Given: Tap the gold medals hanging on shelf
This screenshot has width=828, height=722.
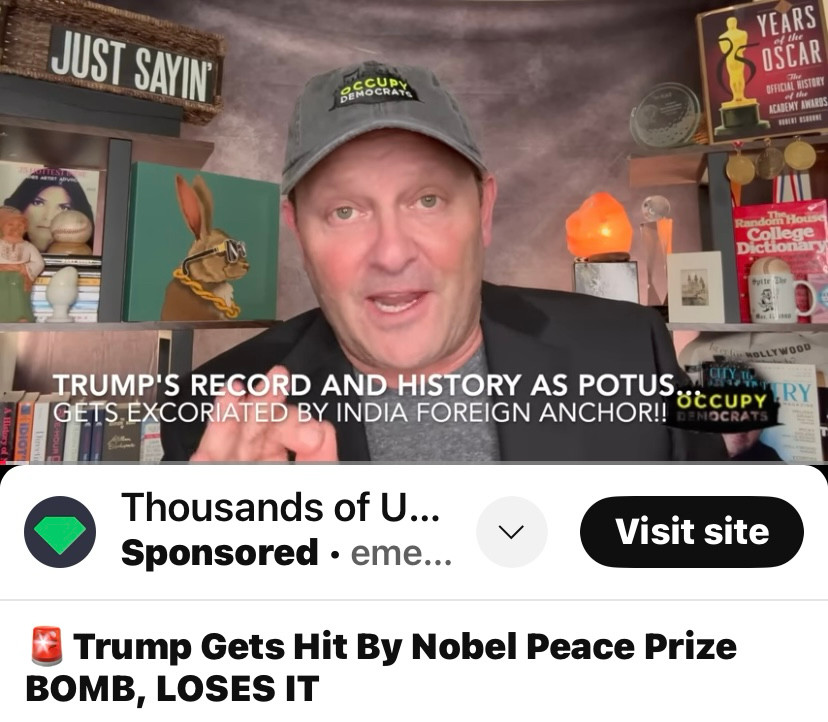Looking at the screenshot, I should [x=770, y=161].
